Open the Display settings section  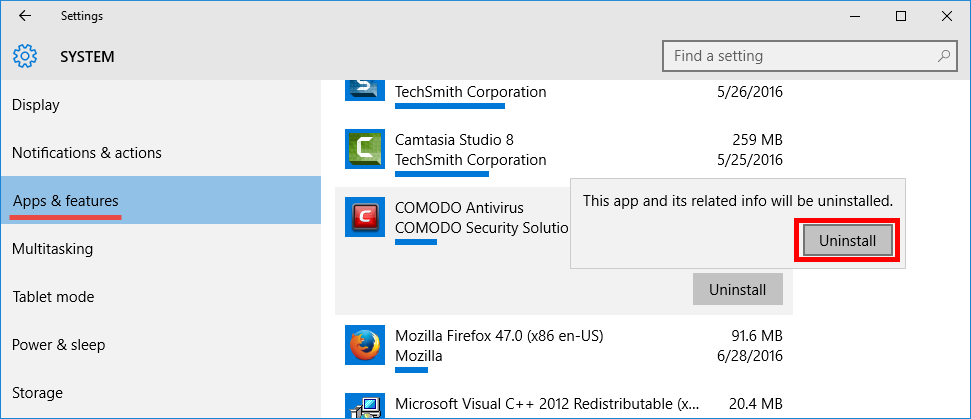pos(36,105)
